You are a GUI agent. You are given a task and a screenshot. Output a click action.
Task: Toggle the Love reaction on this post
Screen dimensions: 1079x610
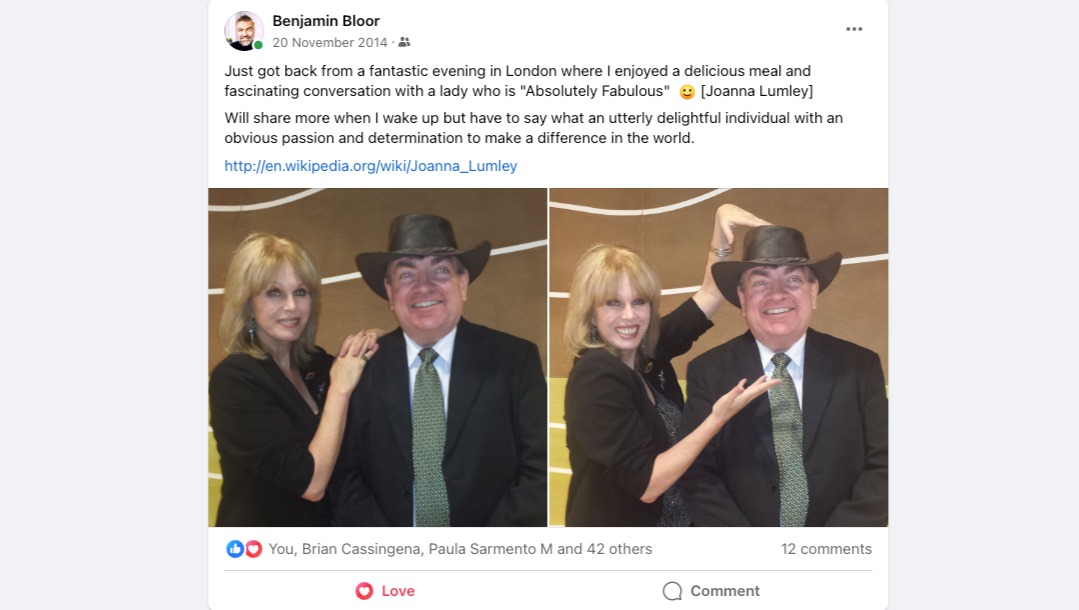387,591
